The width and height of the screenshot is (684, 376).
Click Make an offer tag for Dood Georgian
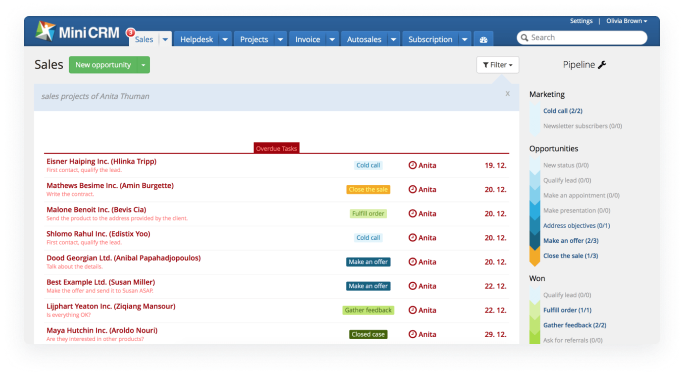(x=368, y=262)
